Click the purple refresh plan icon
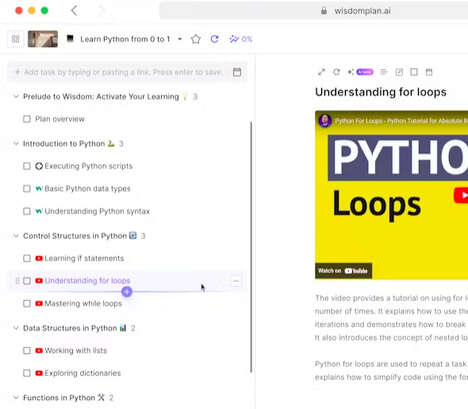 tap(215, 39)
